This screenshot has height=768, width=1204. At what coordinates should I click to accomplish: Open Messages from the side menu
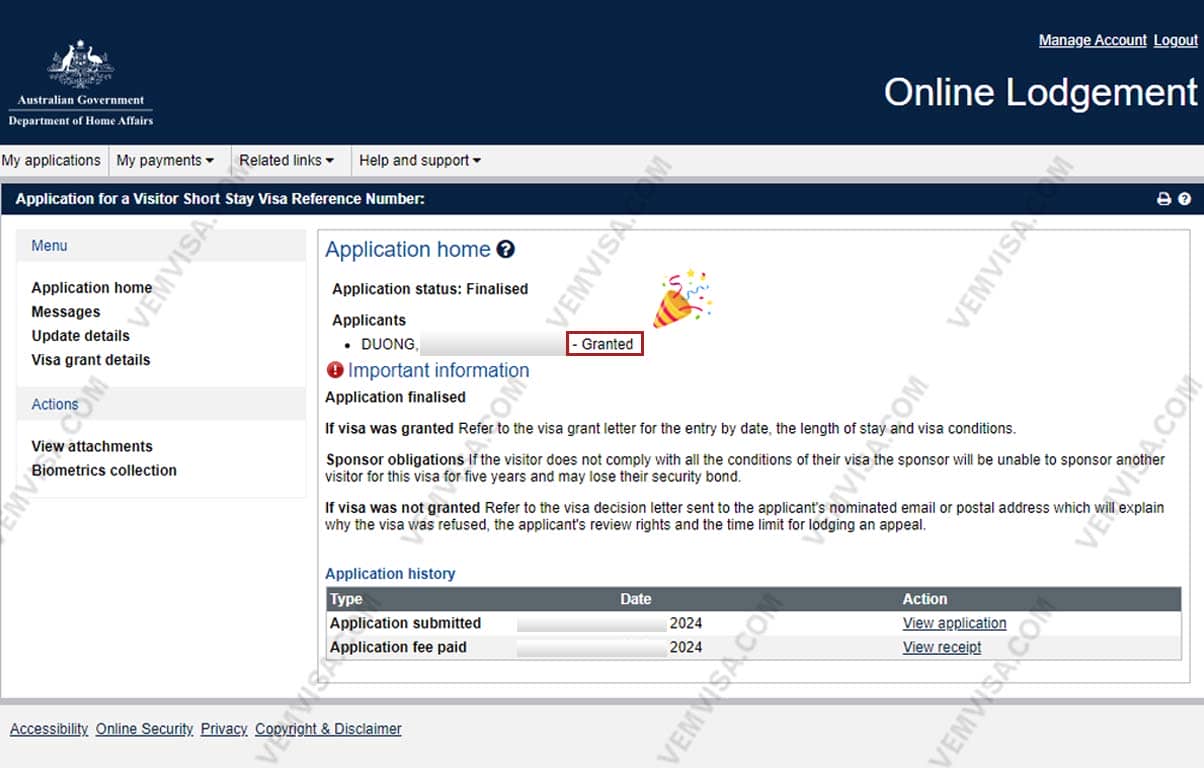click(66, 312)
